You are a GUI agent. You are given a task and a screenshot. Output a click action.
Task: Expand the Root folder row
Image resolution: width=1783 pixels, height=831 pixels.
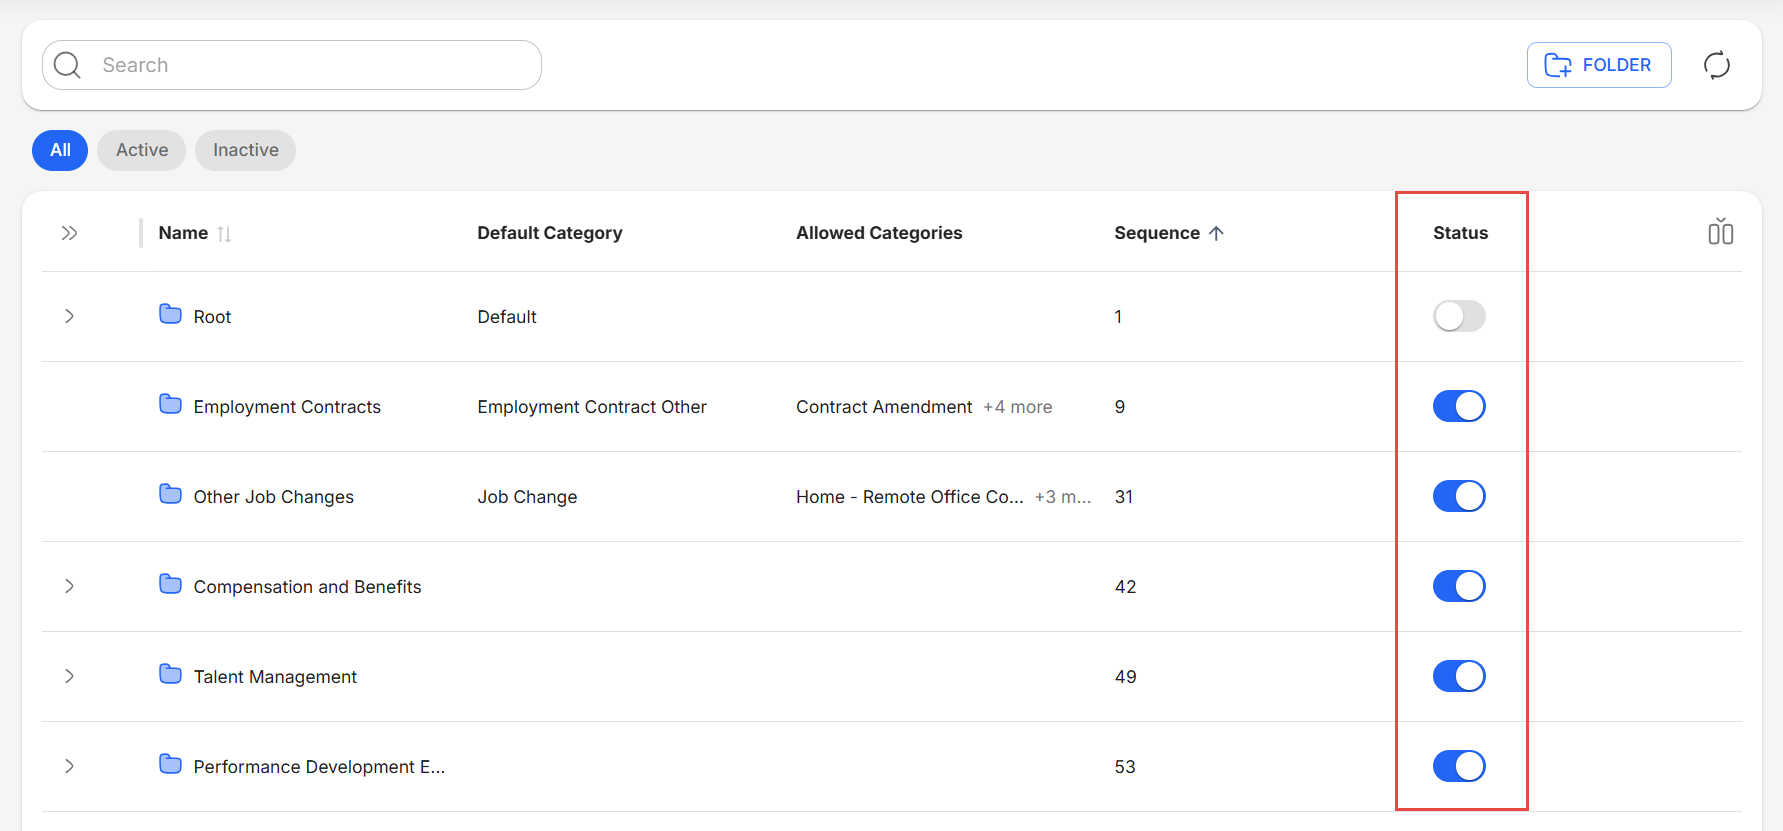point(69,316)
